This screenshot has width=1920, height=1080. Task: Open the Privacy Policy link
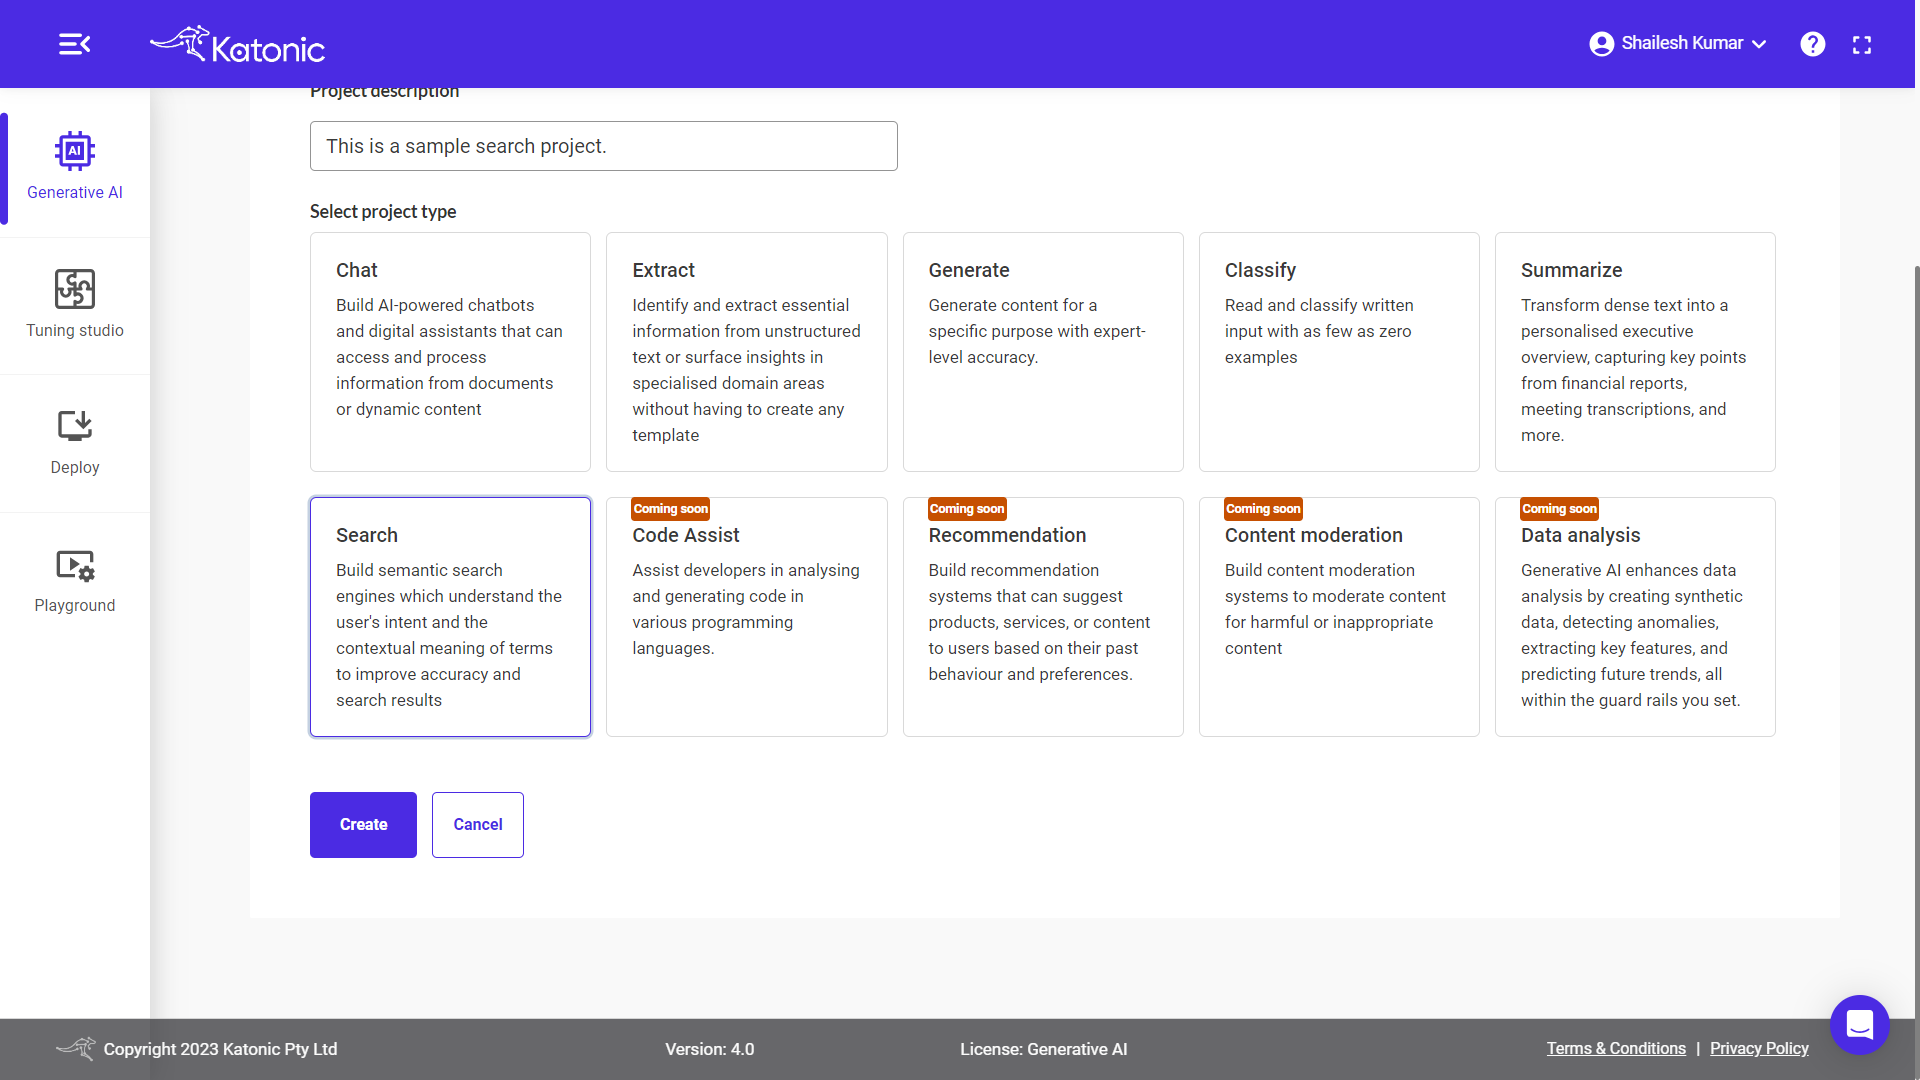[1759, 1048]
